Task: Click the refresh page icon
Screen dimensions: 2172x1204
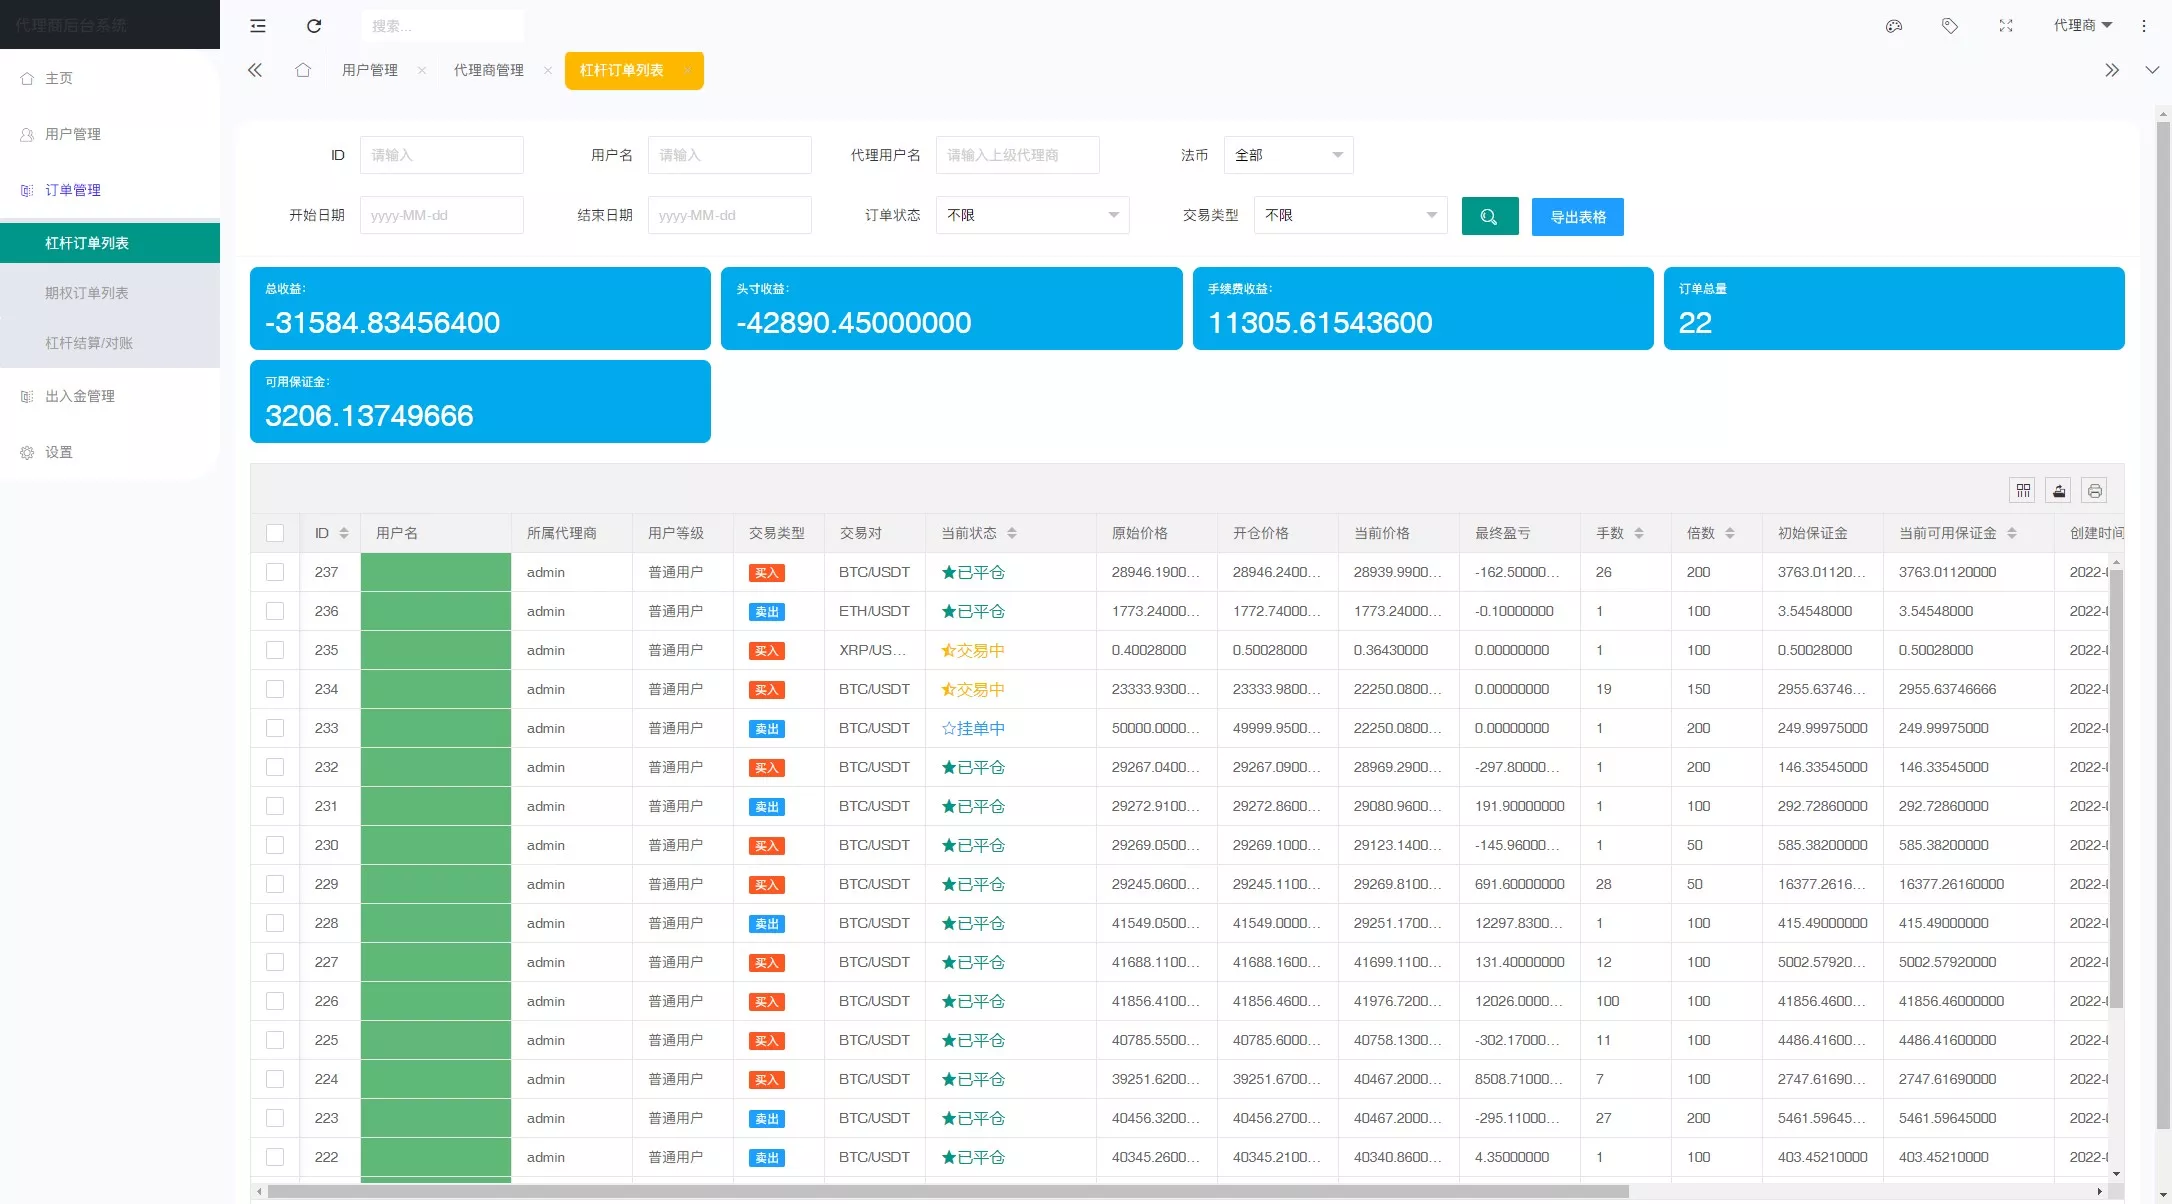Action: point(314,26)
